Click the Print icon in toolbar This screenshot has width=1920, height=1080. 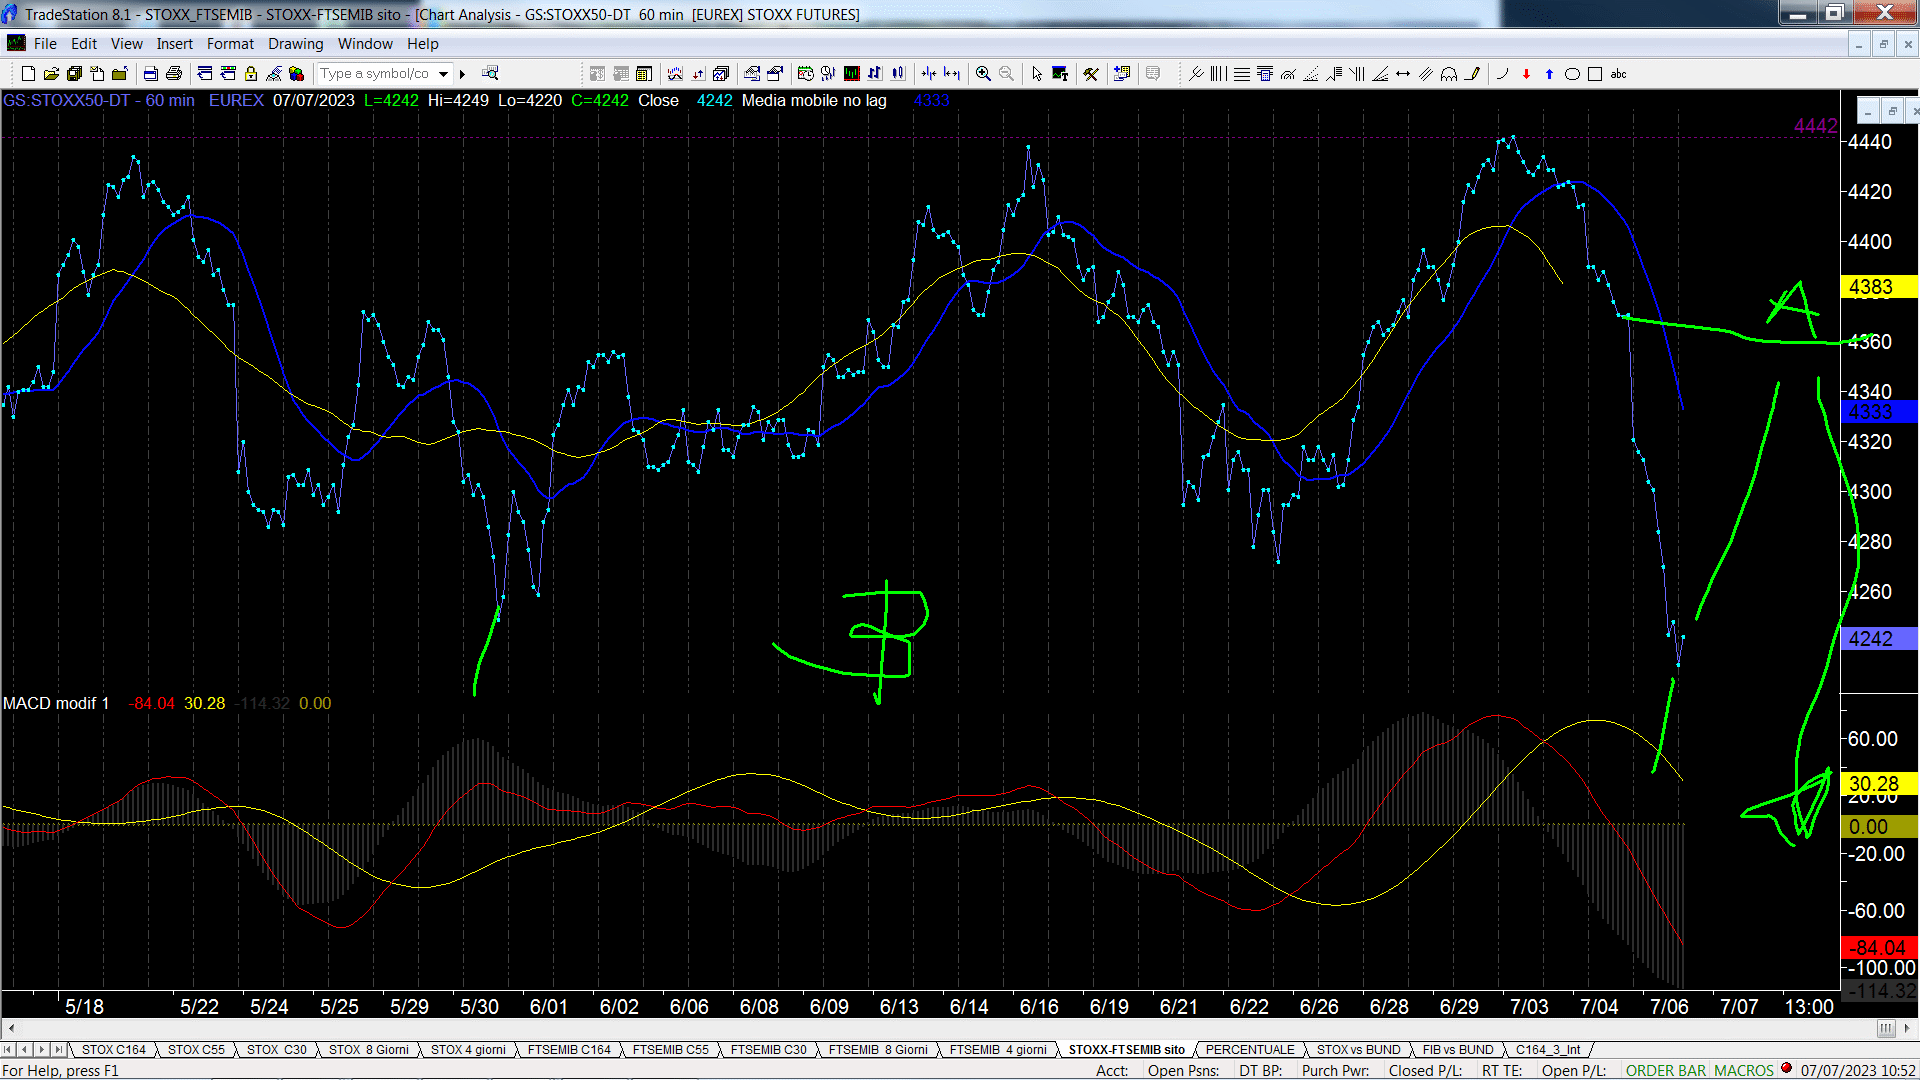click(x=174, y=74)
